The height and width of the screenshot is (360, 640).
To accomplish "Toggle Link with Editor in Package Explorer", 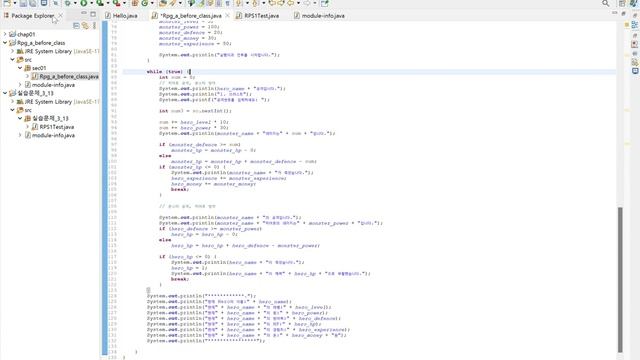I will pyautogui.click(x=85, y=25).
